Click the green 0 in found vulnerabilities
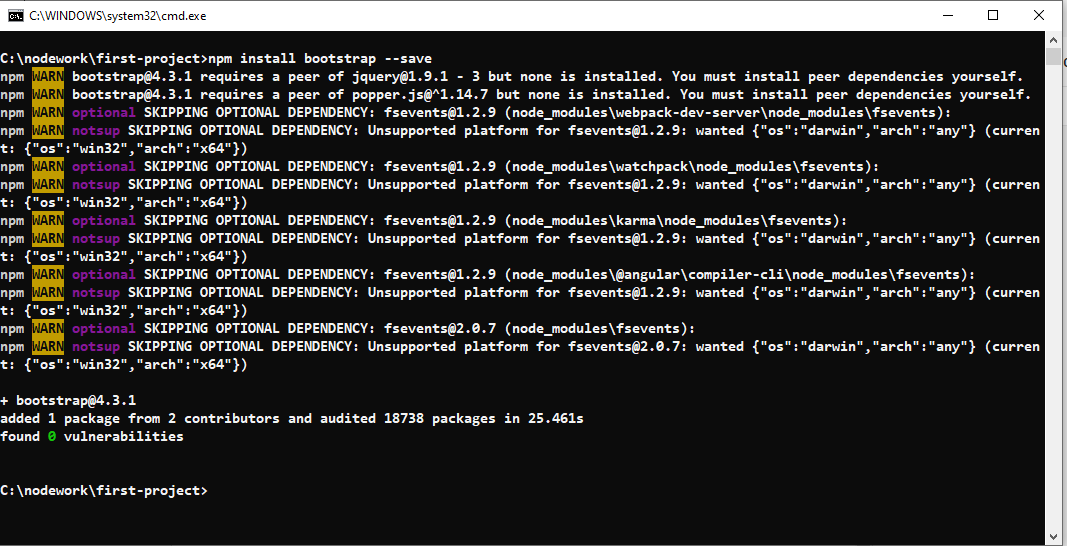 coord(52,436)
